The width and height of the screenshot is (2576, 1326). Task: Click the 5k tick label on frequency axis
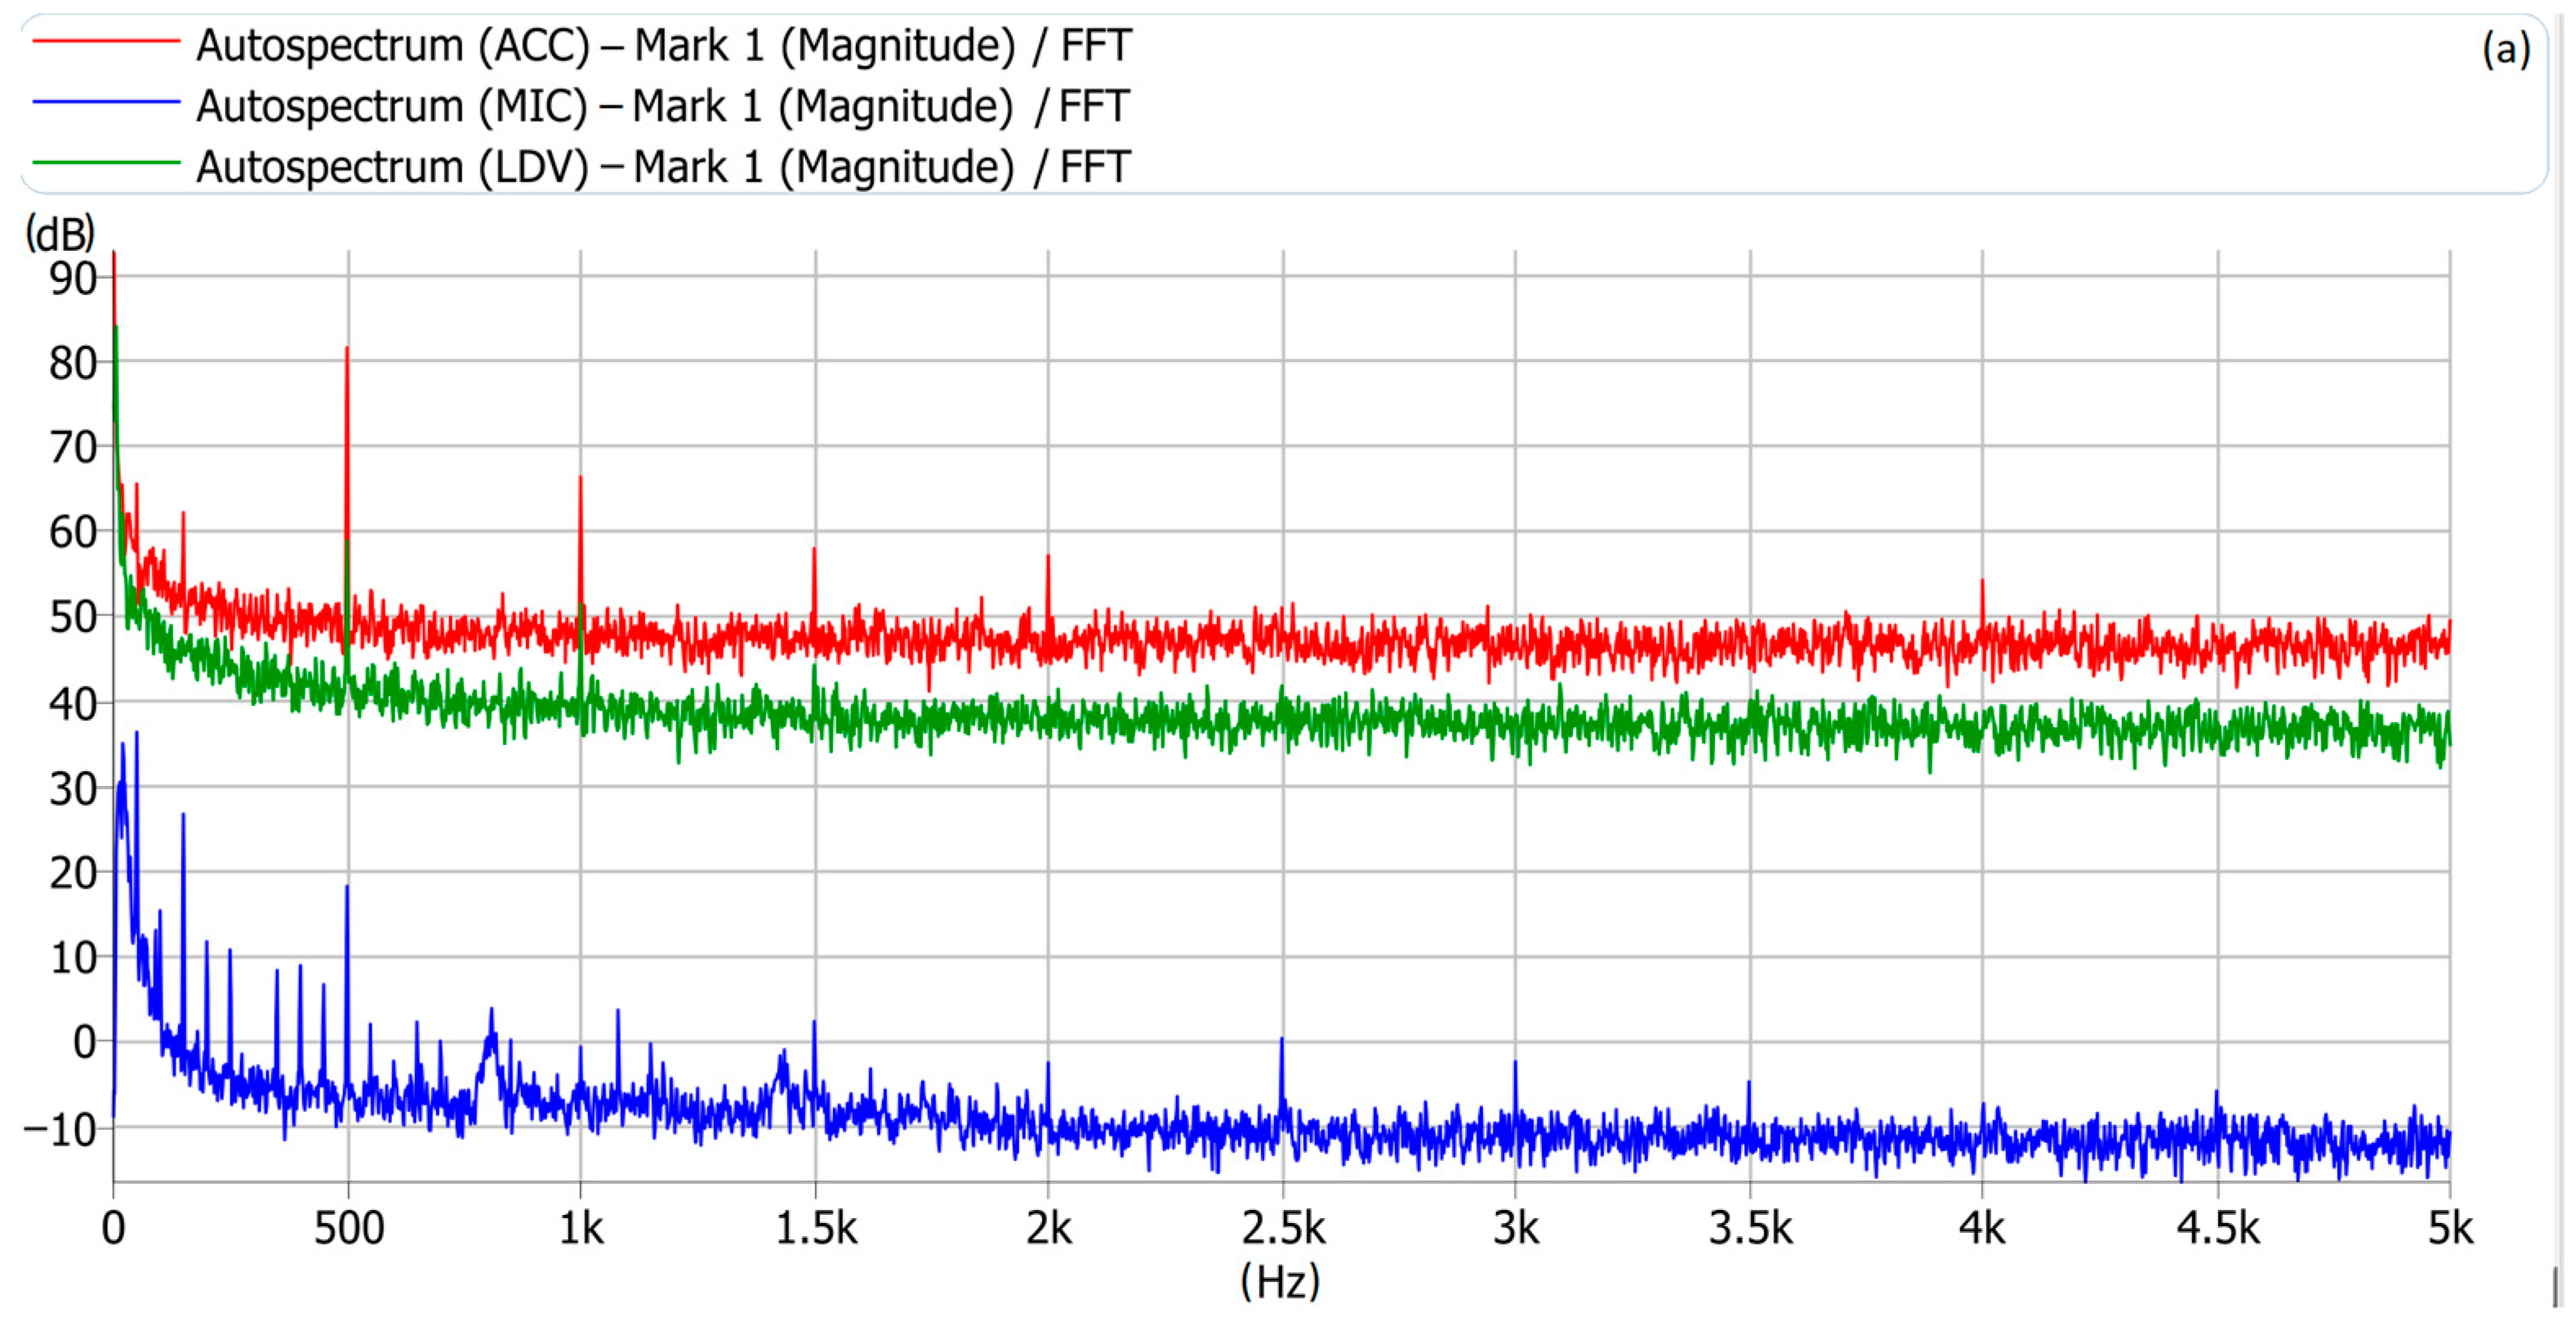click(x=2450, y=1228)
